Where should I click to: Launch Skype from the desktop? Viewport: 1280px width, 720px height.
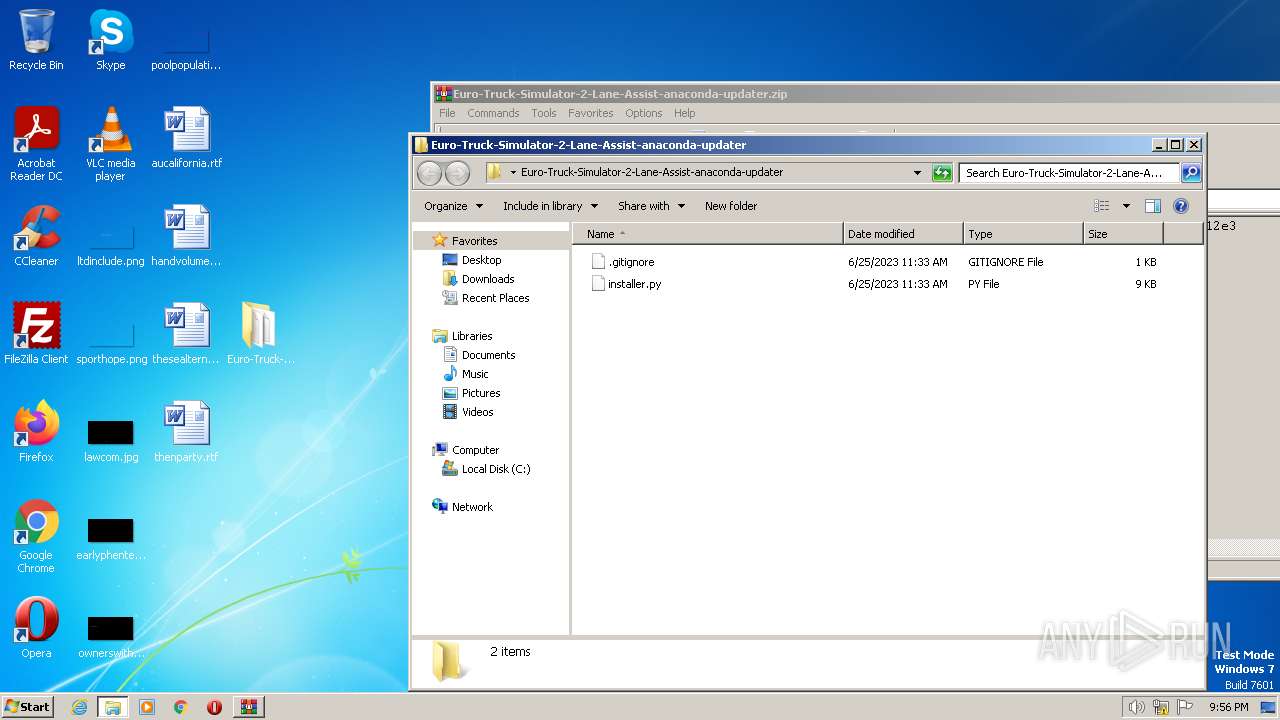[110, 40]
